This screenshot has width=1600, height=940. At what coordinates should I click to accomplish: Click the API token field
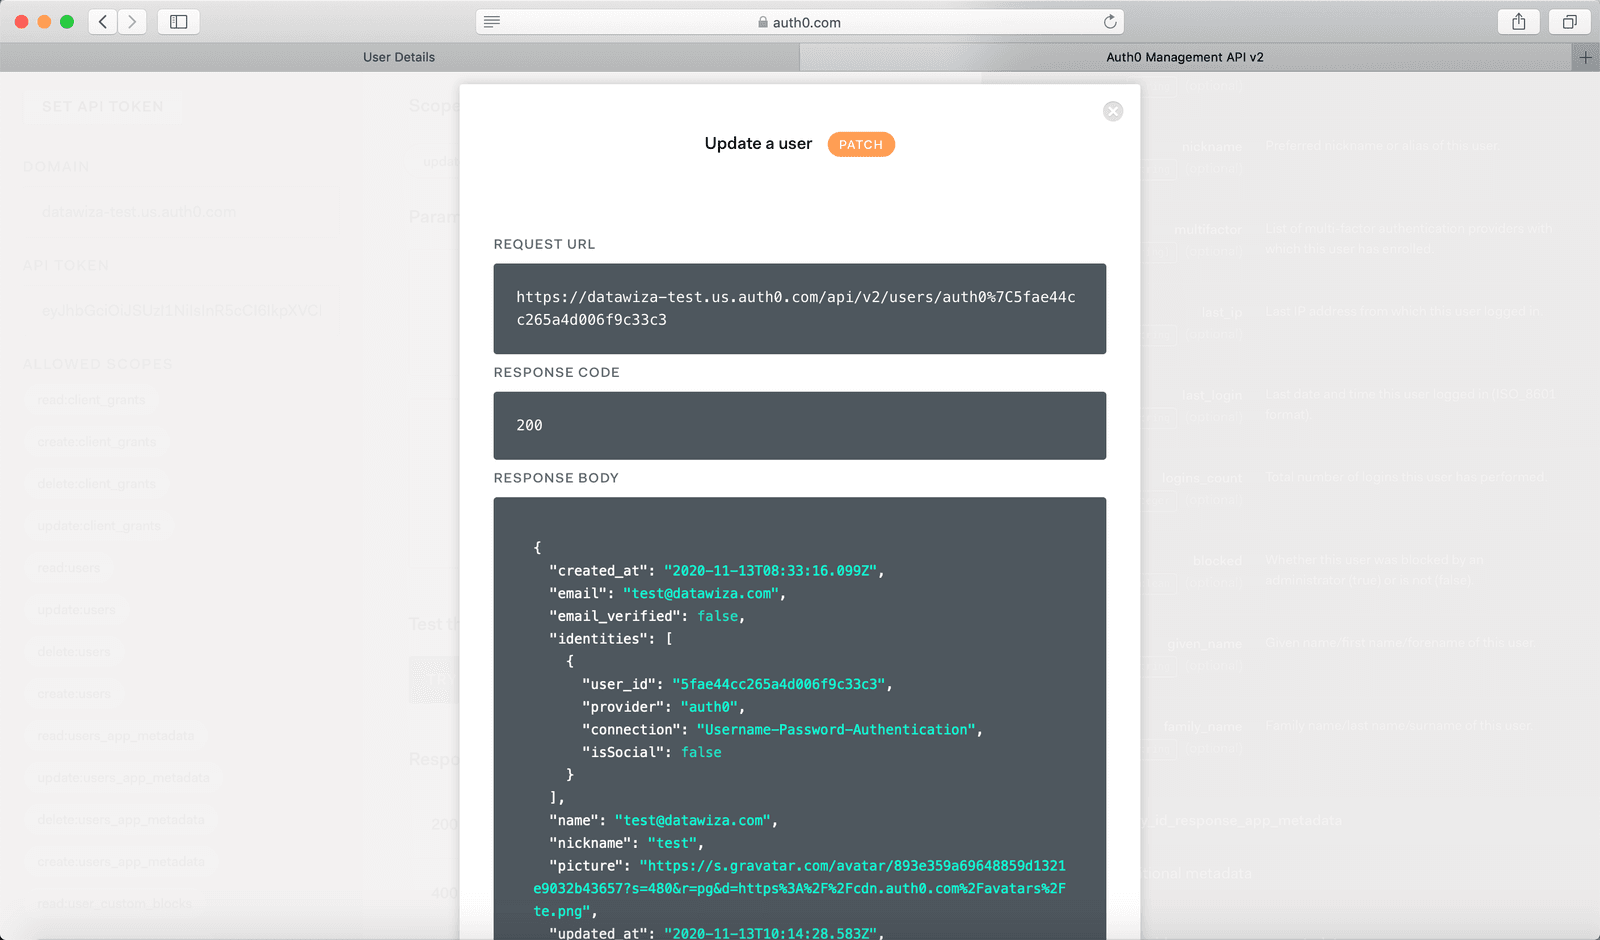coord(182,311)
